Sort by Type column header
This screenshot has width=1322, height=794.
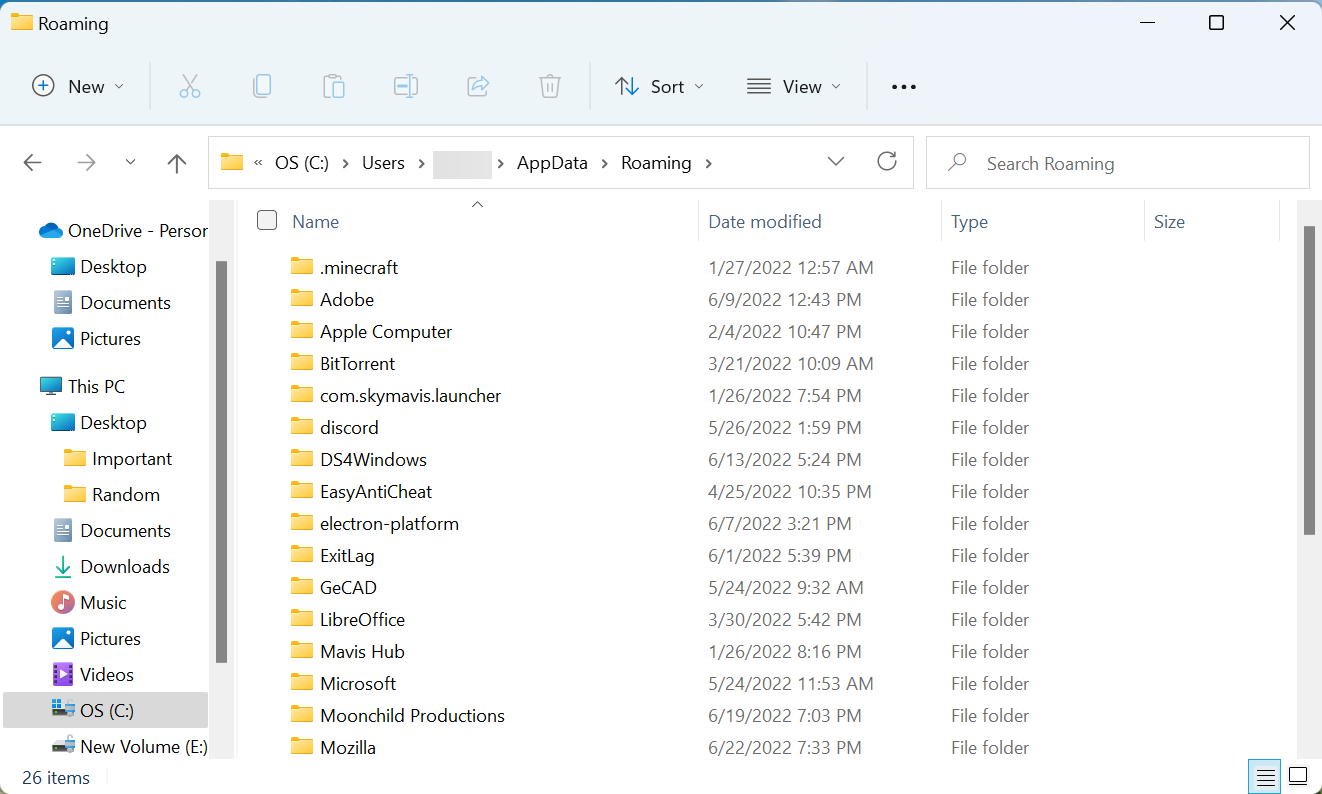tap(969, 222)
